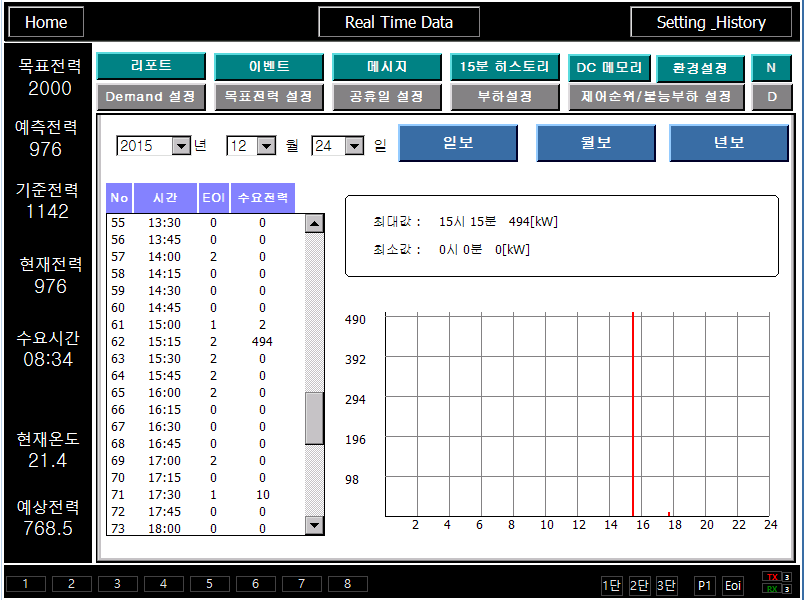804x600 pixels.
Task: Click load indicator 1 in bottom bar
Action: 26,584
